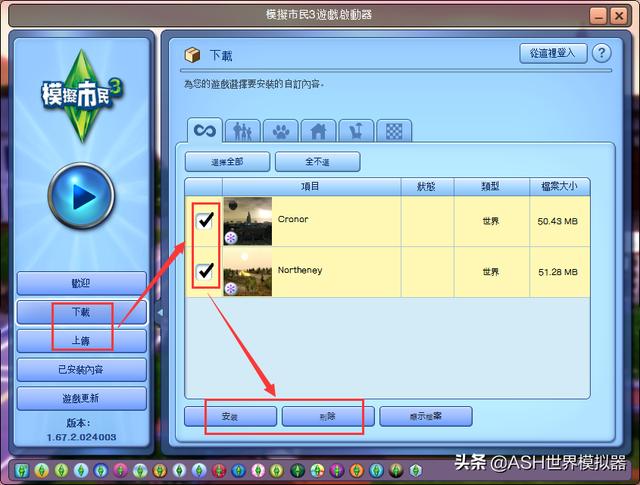
Task: Uncheck the Cronor world checkbox
Action: [x=204, y=221]
